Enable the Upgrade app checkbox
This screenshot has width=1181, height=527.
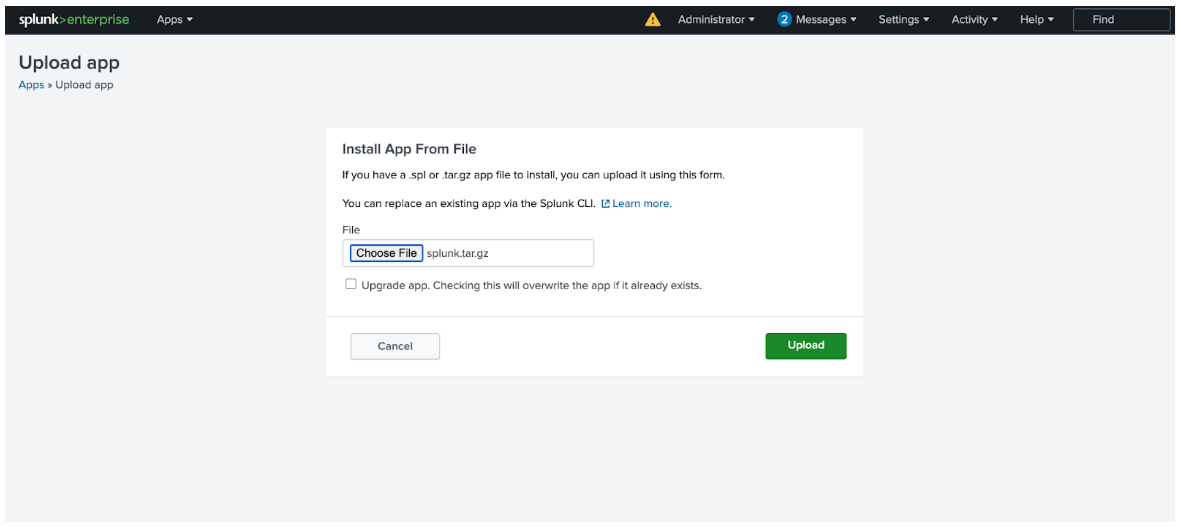351,284
